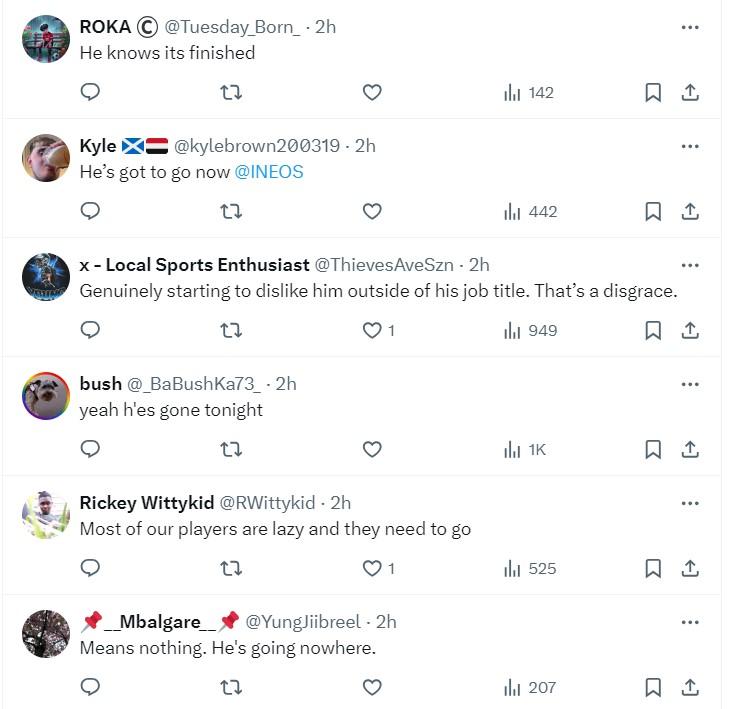The height and width of the screenshot is (709, 747).
Task: Open more options for Rickey Wittykid's tweet
Action: [690, 503]
